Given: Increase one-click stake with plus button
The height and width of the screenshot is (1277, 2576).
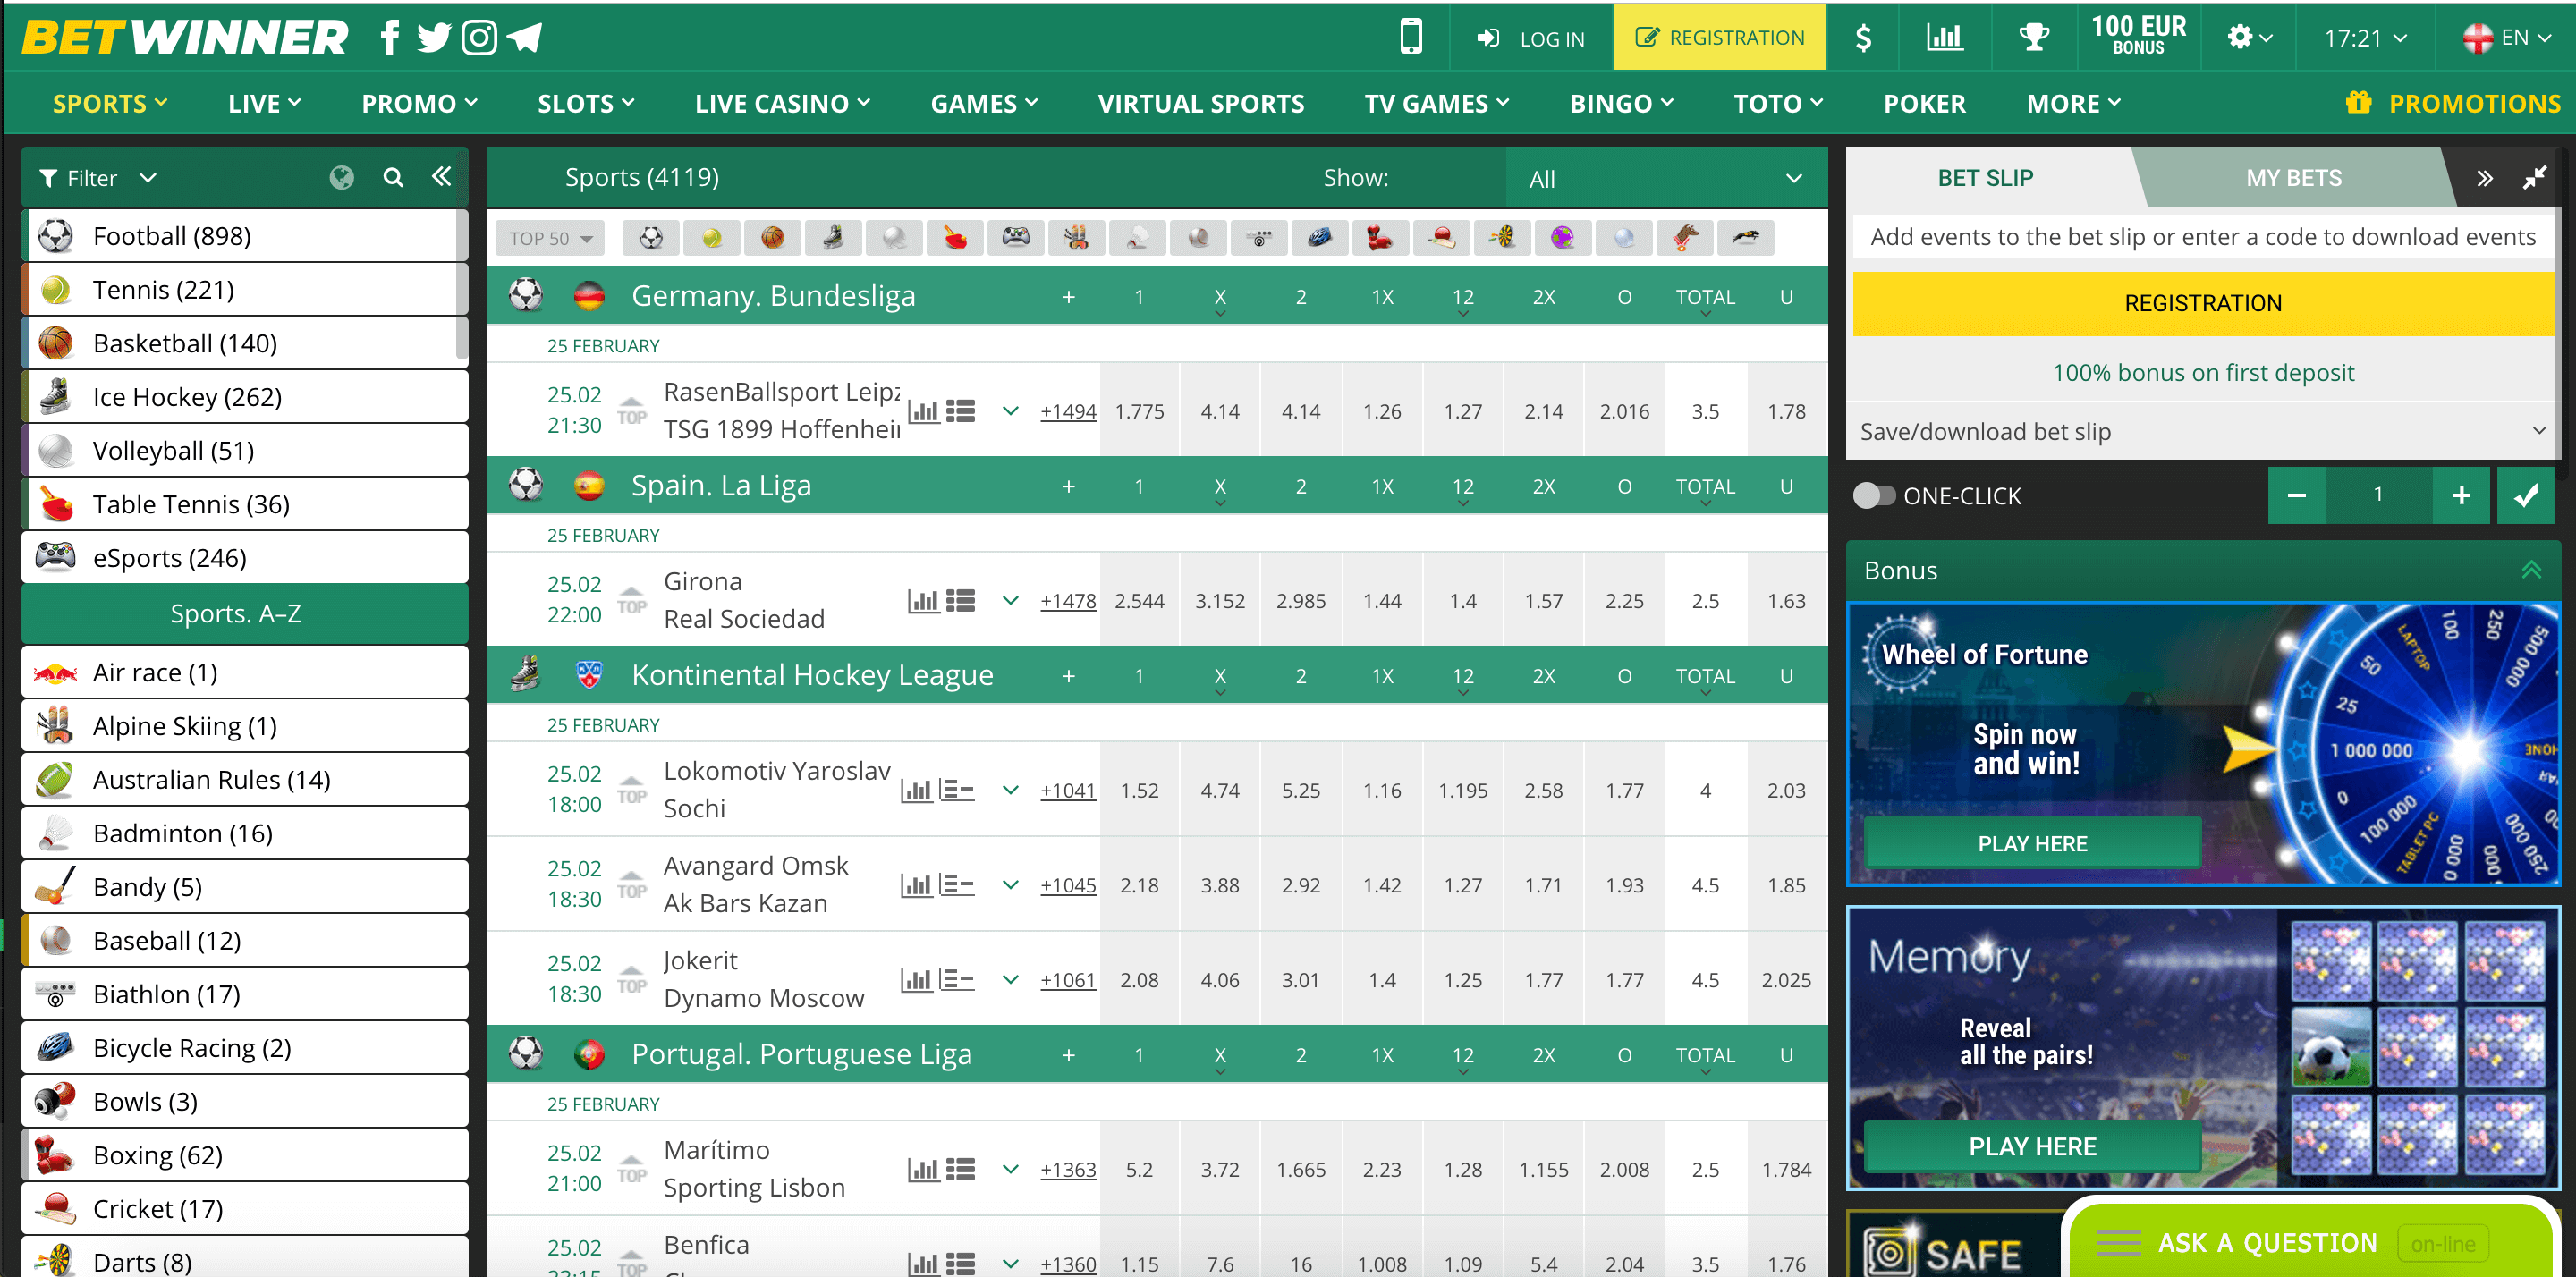Looking at the screenshot, I should click(x=2461, y=495).
